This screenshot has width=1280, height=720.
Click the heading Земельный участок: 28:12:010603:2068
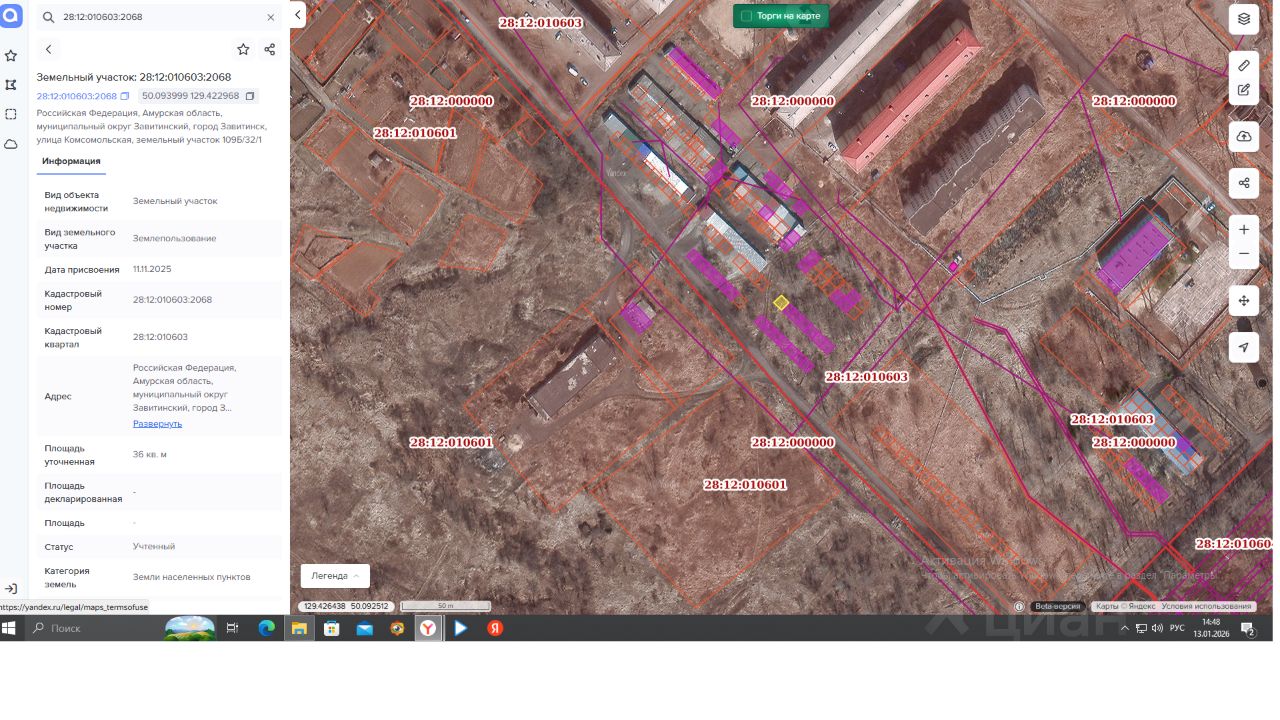(134, 77)
